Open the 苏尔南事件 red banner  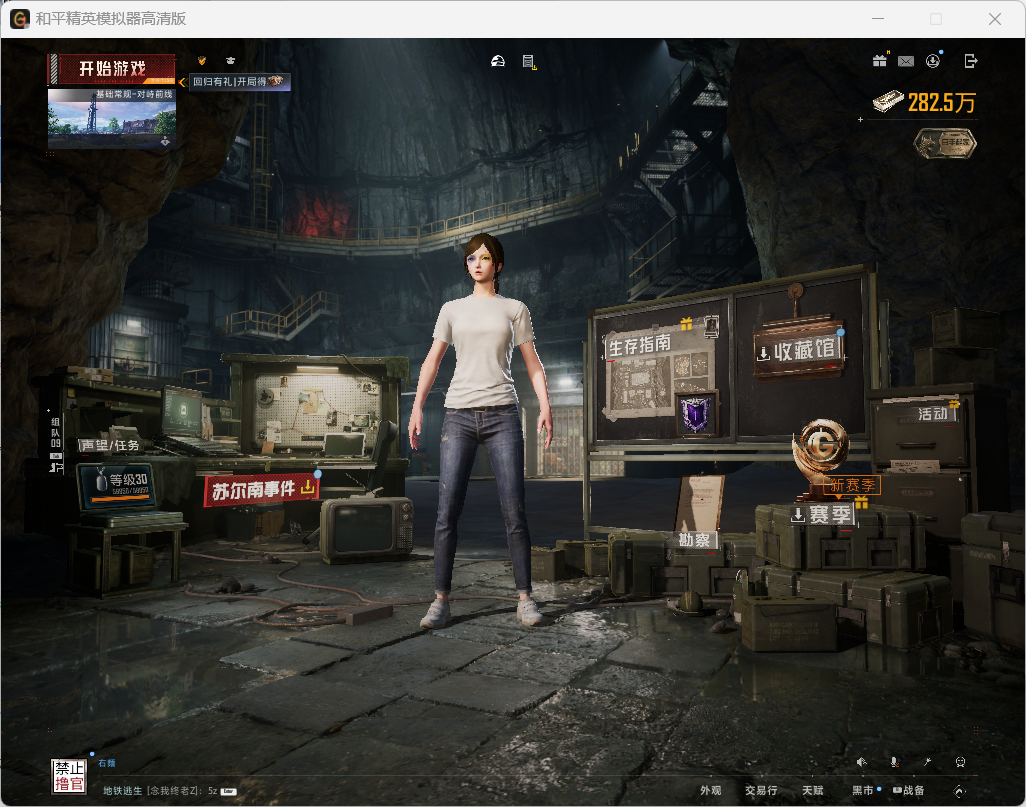pos(262,489)
